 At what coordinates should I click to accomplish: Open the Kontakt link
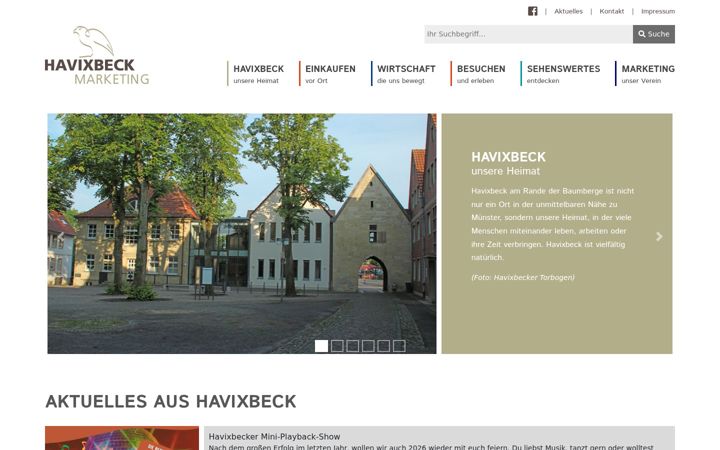612,11
